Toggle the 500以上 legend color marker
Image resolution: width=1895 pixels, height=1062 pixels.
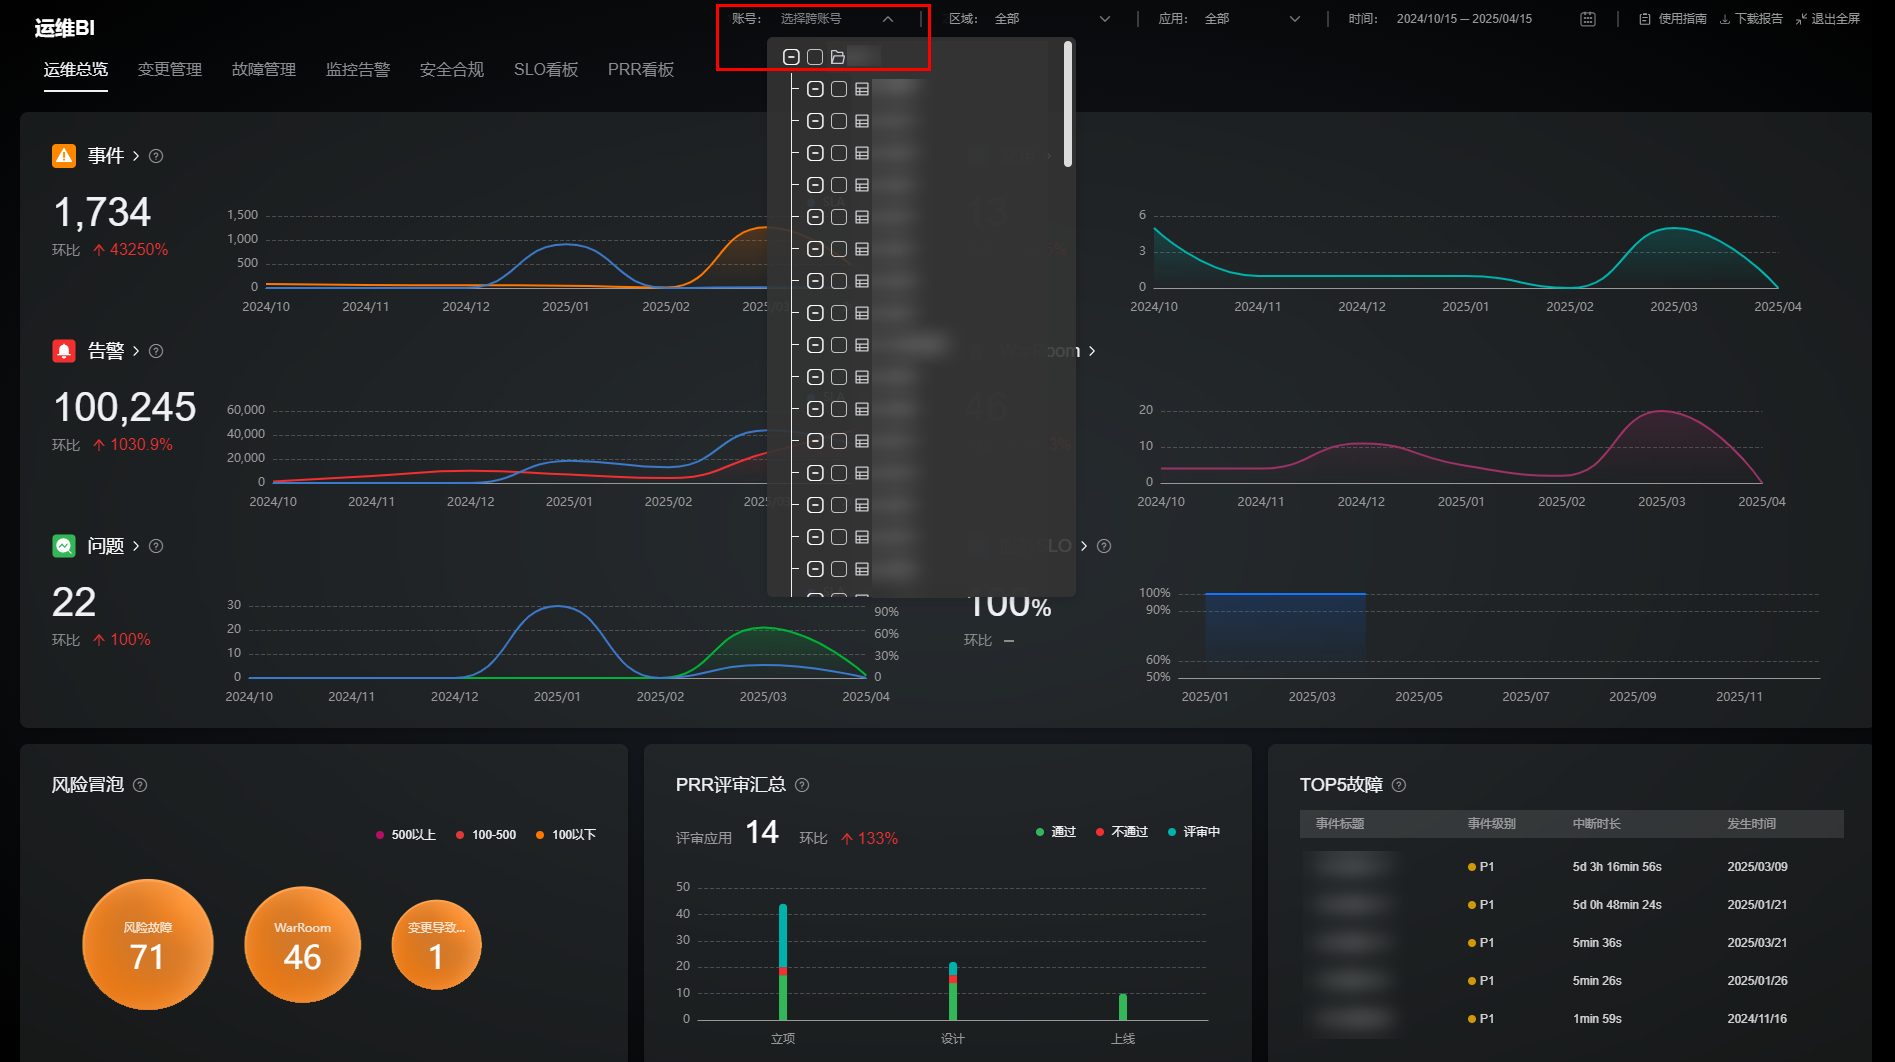coord(380,835)
